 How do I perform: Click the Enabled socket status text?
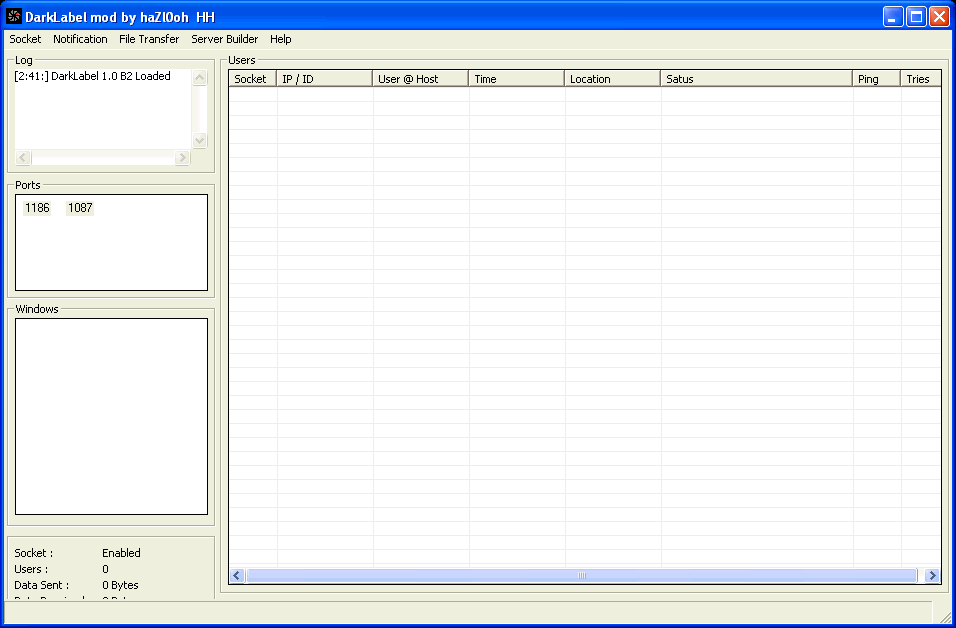(x=122, y=552)
